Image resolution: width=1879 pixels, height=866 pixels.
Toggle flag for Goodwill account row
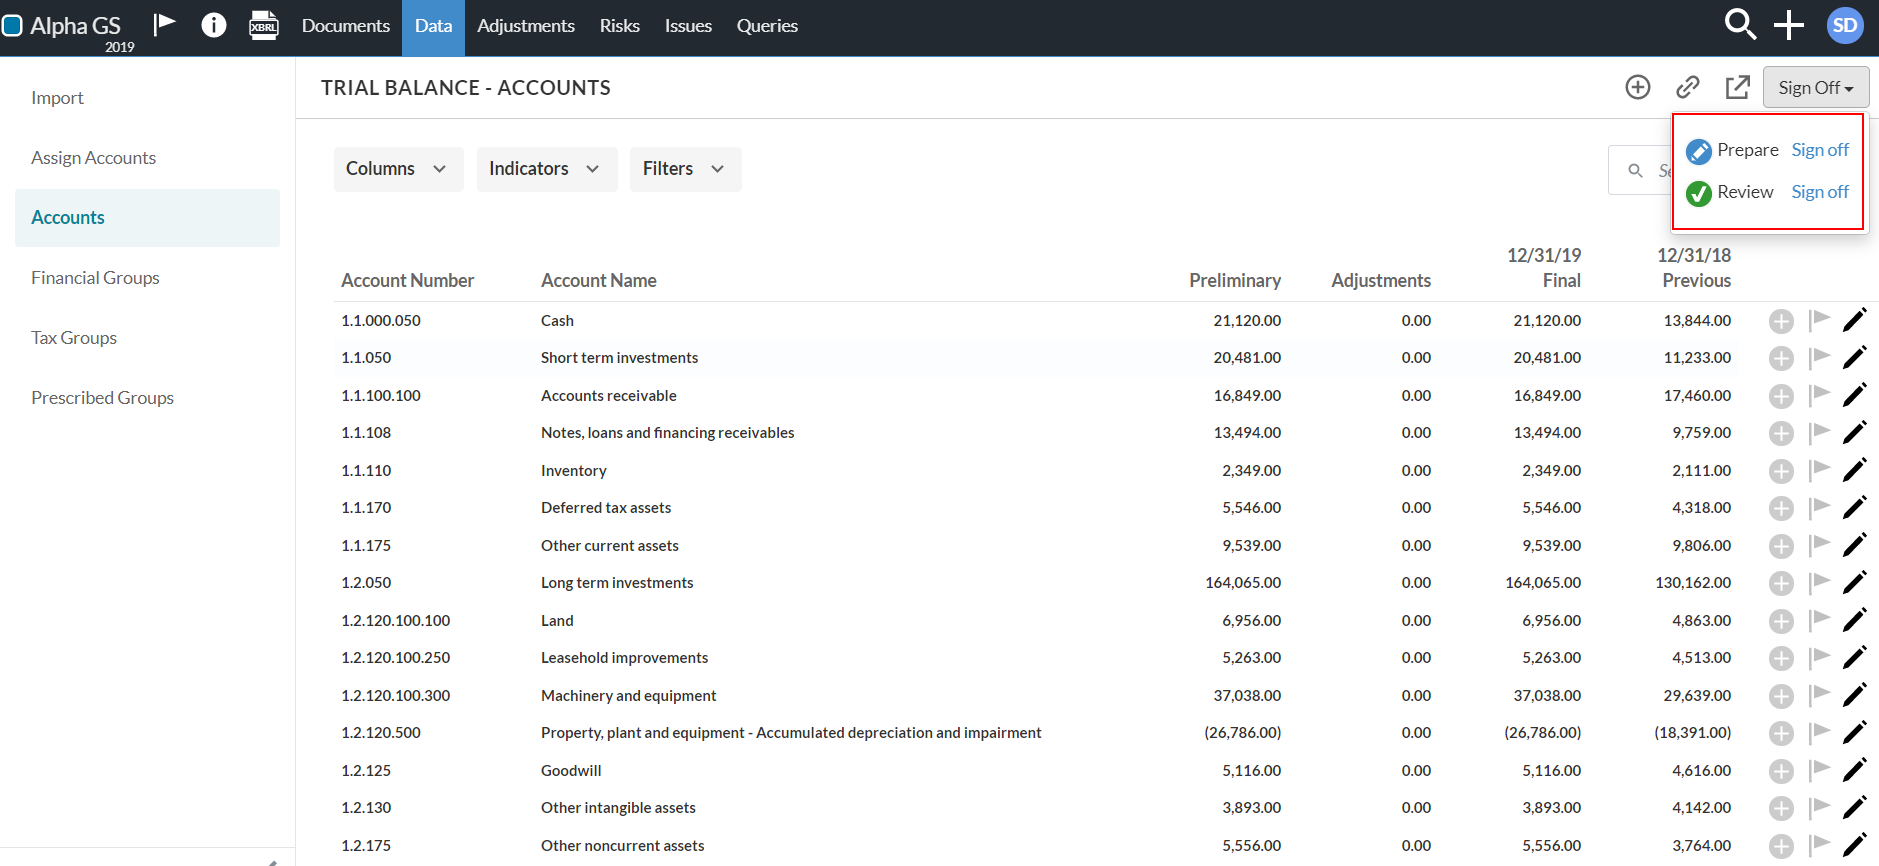1820,769
